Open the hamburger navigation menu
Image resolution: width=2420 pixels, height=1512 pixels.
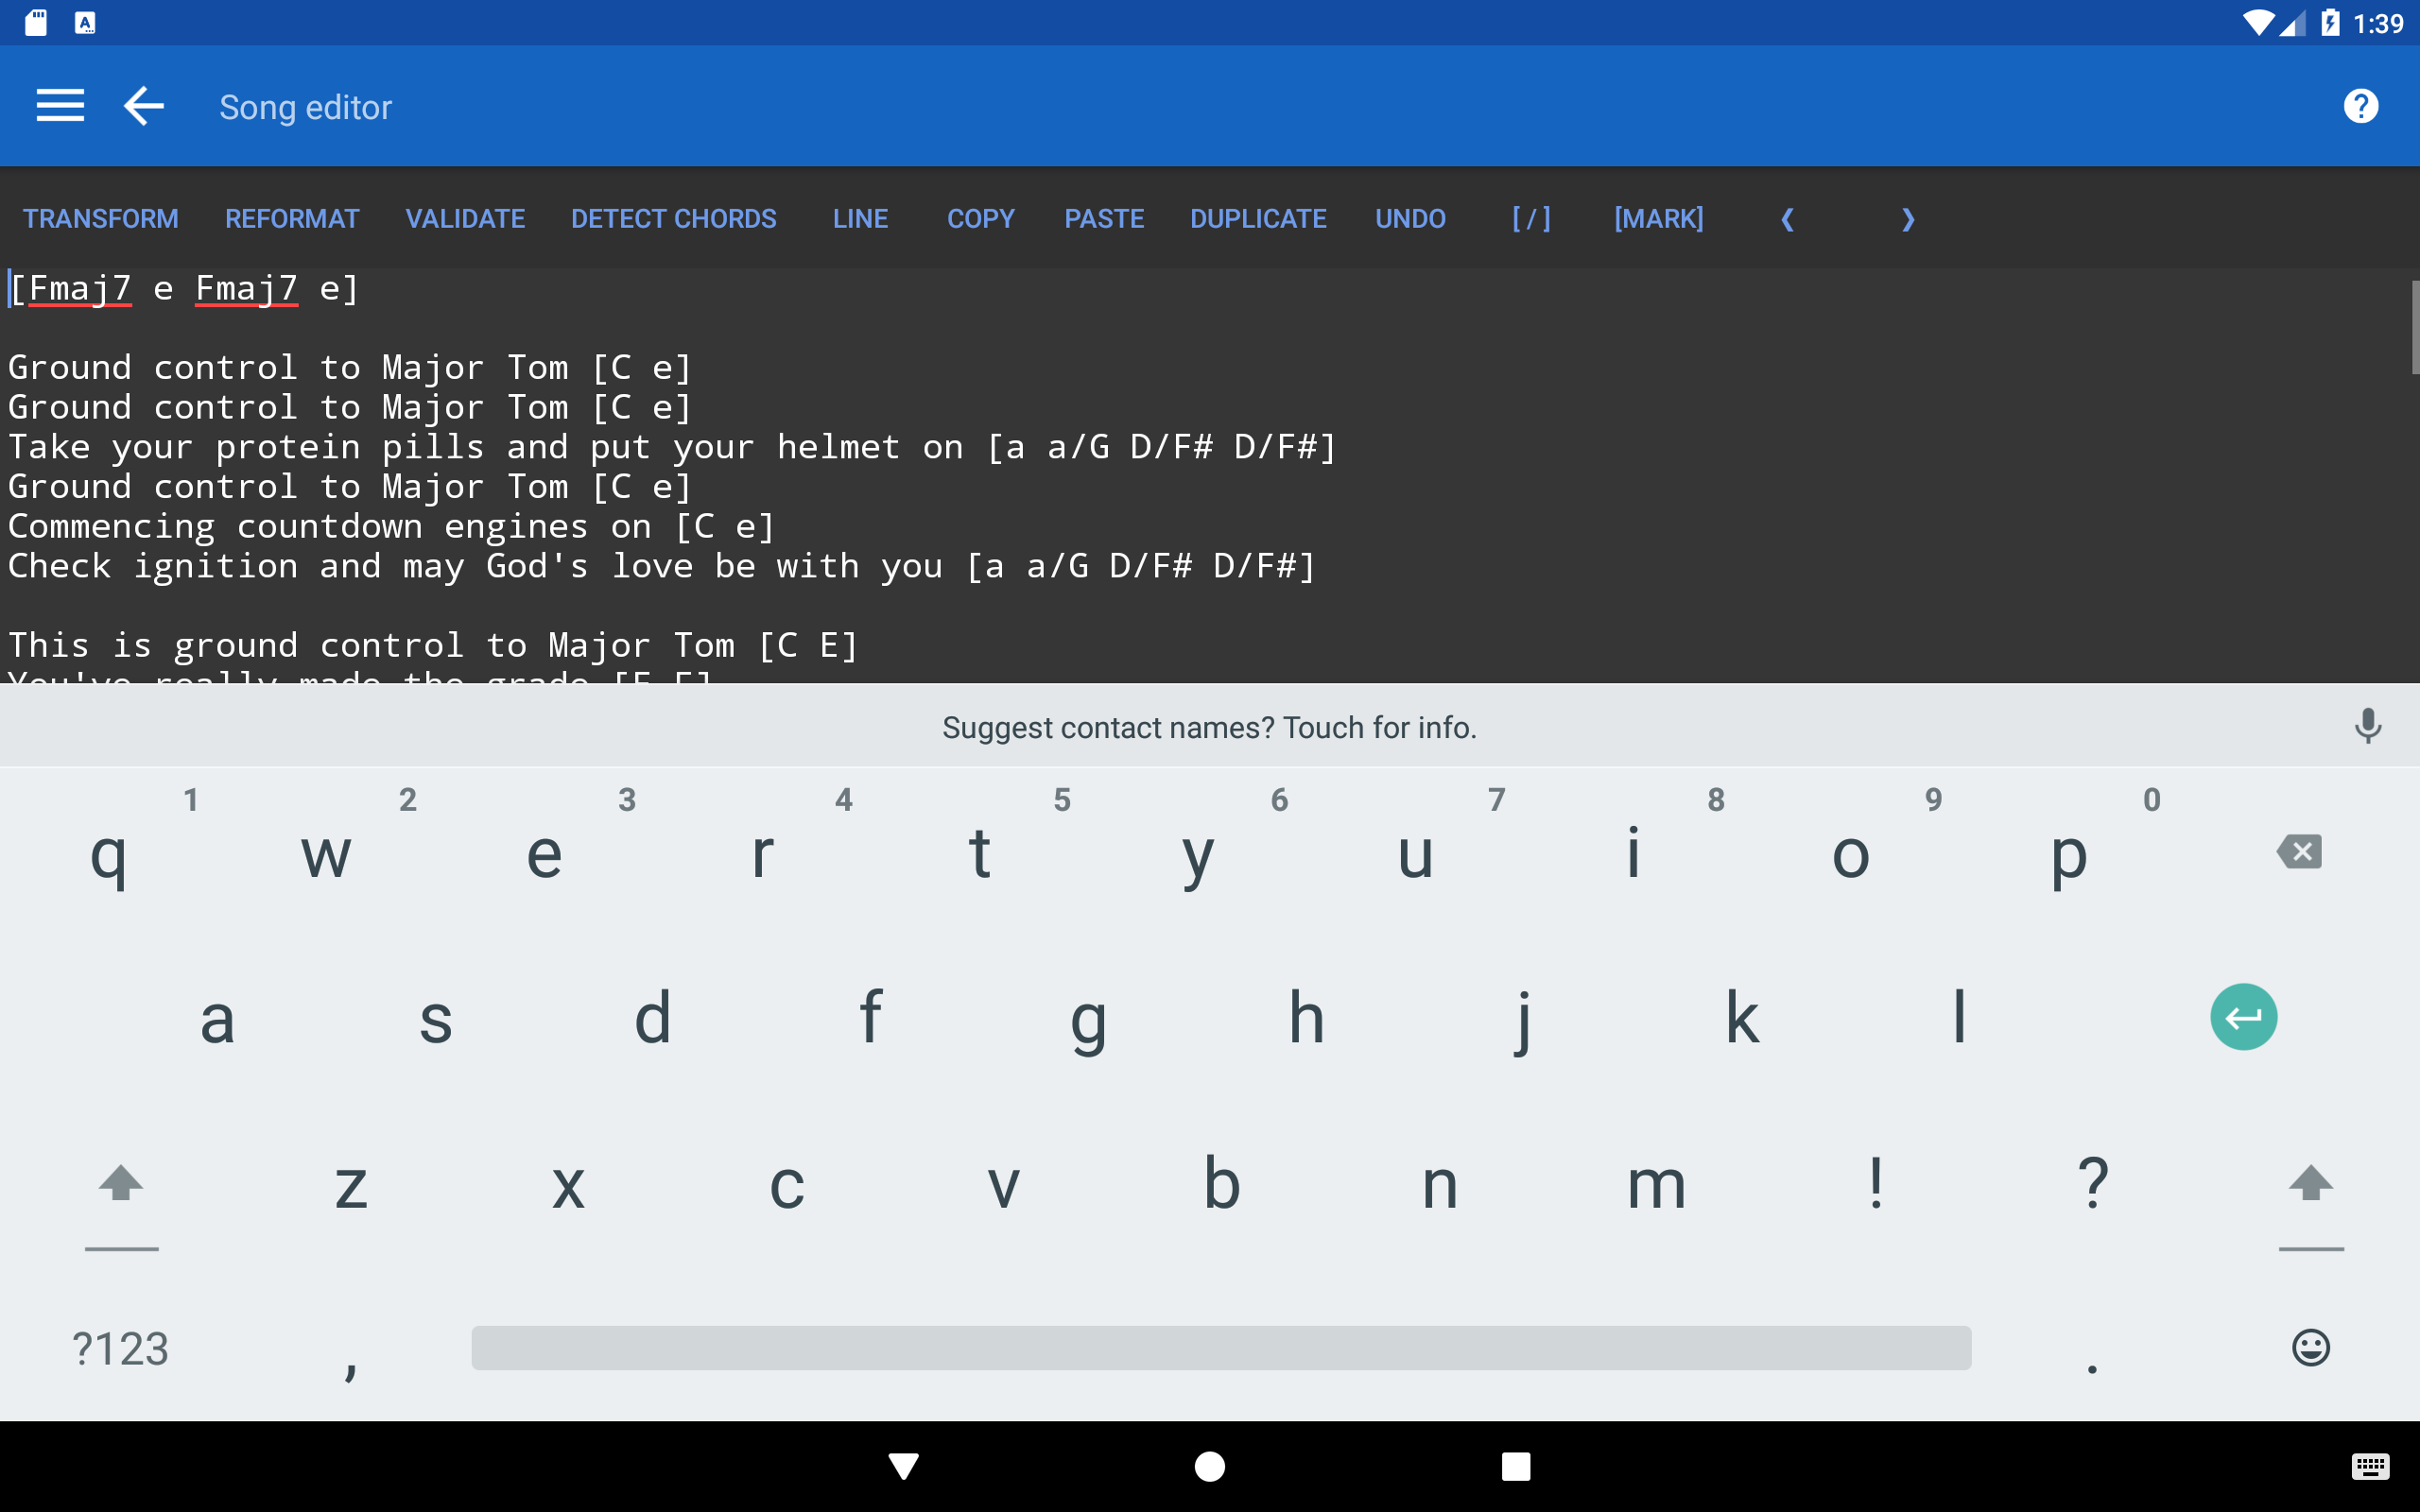[x=60, y=106]
